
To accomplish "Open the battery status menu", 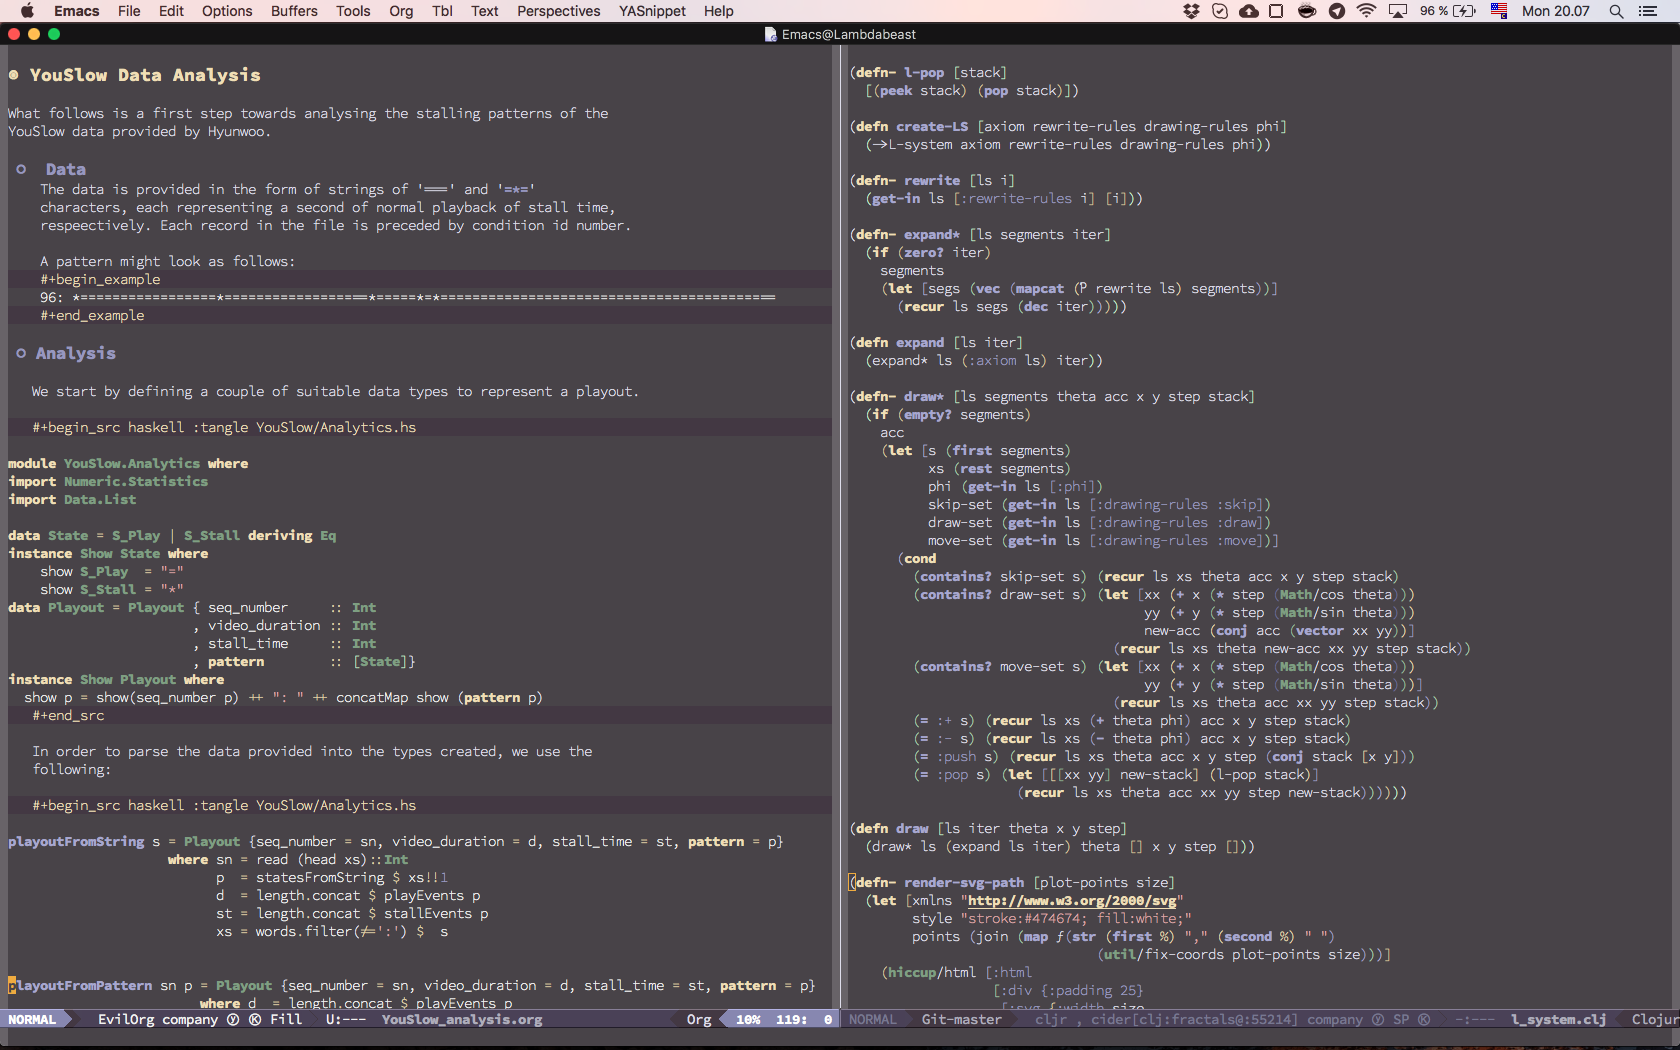I will 1447,11.
